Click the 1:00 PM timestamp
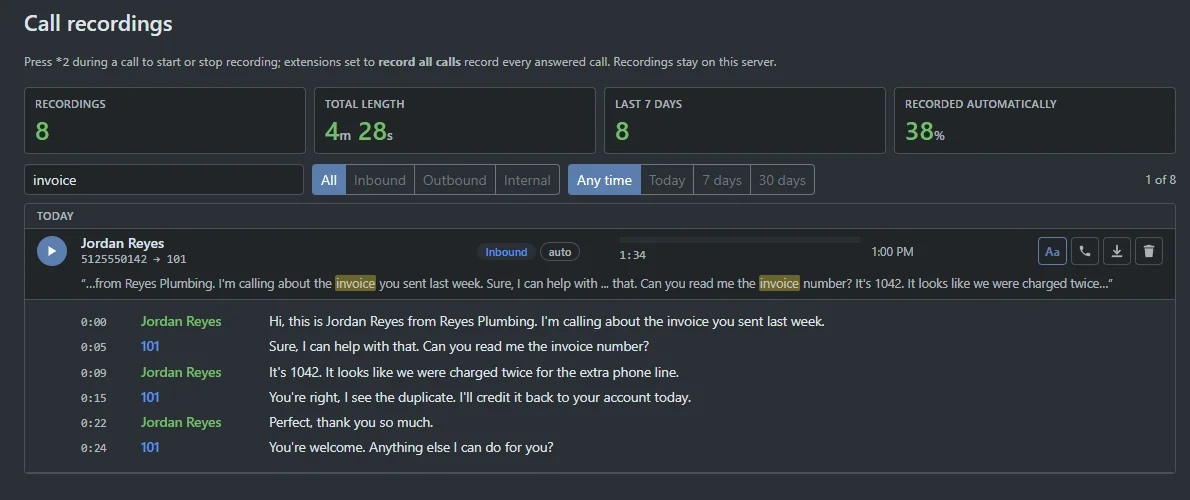This screenshot has width=1190, height=500. (892, 252)
